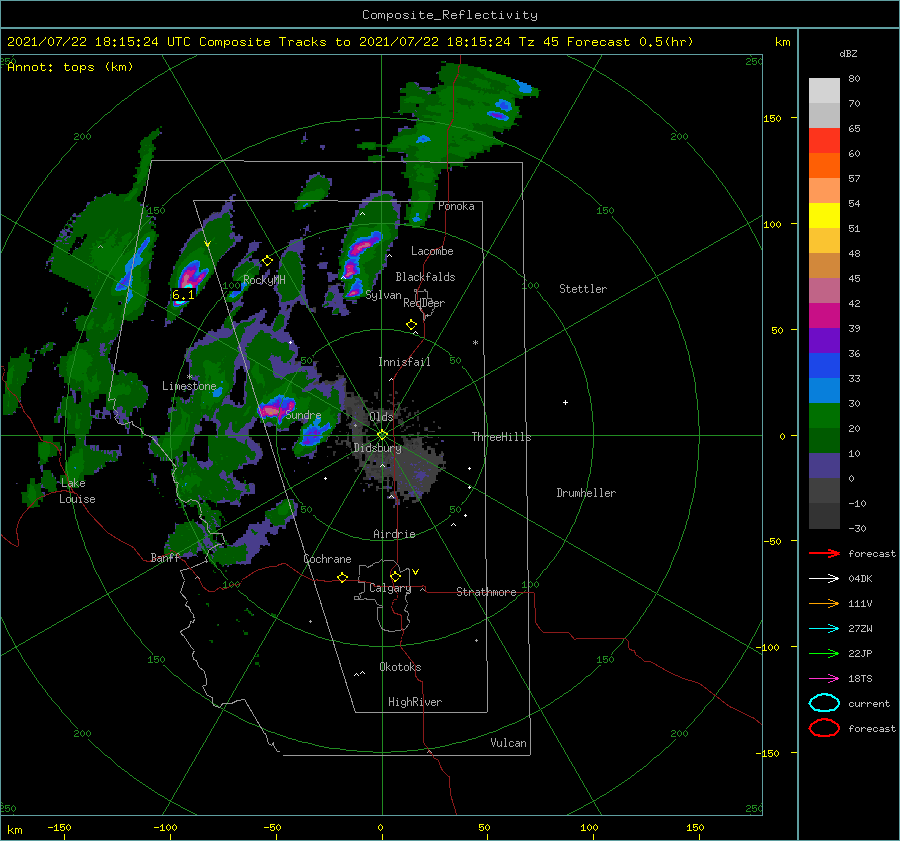Click the Strathmore city label
900x841 pixels.
tap(486, 592)
